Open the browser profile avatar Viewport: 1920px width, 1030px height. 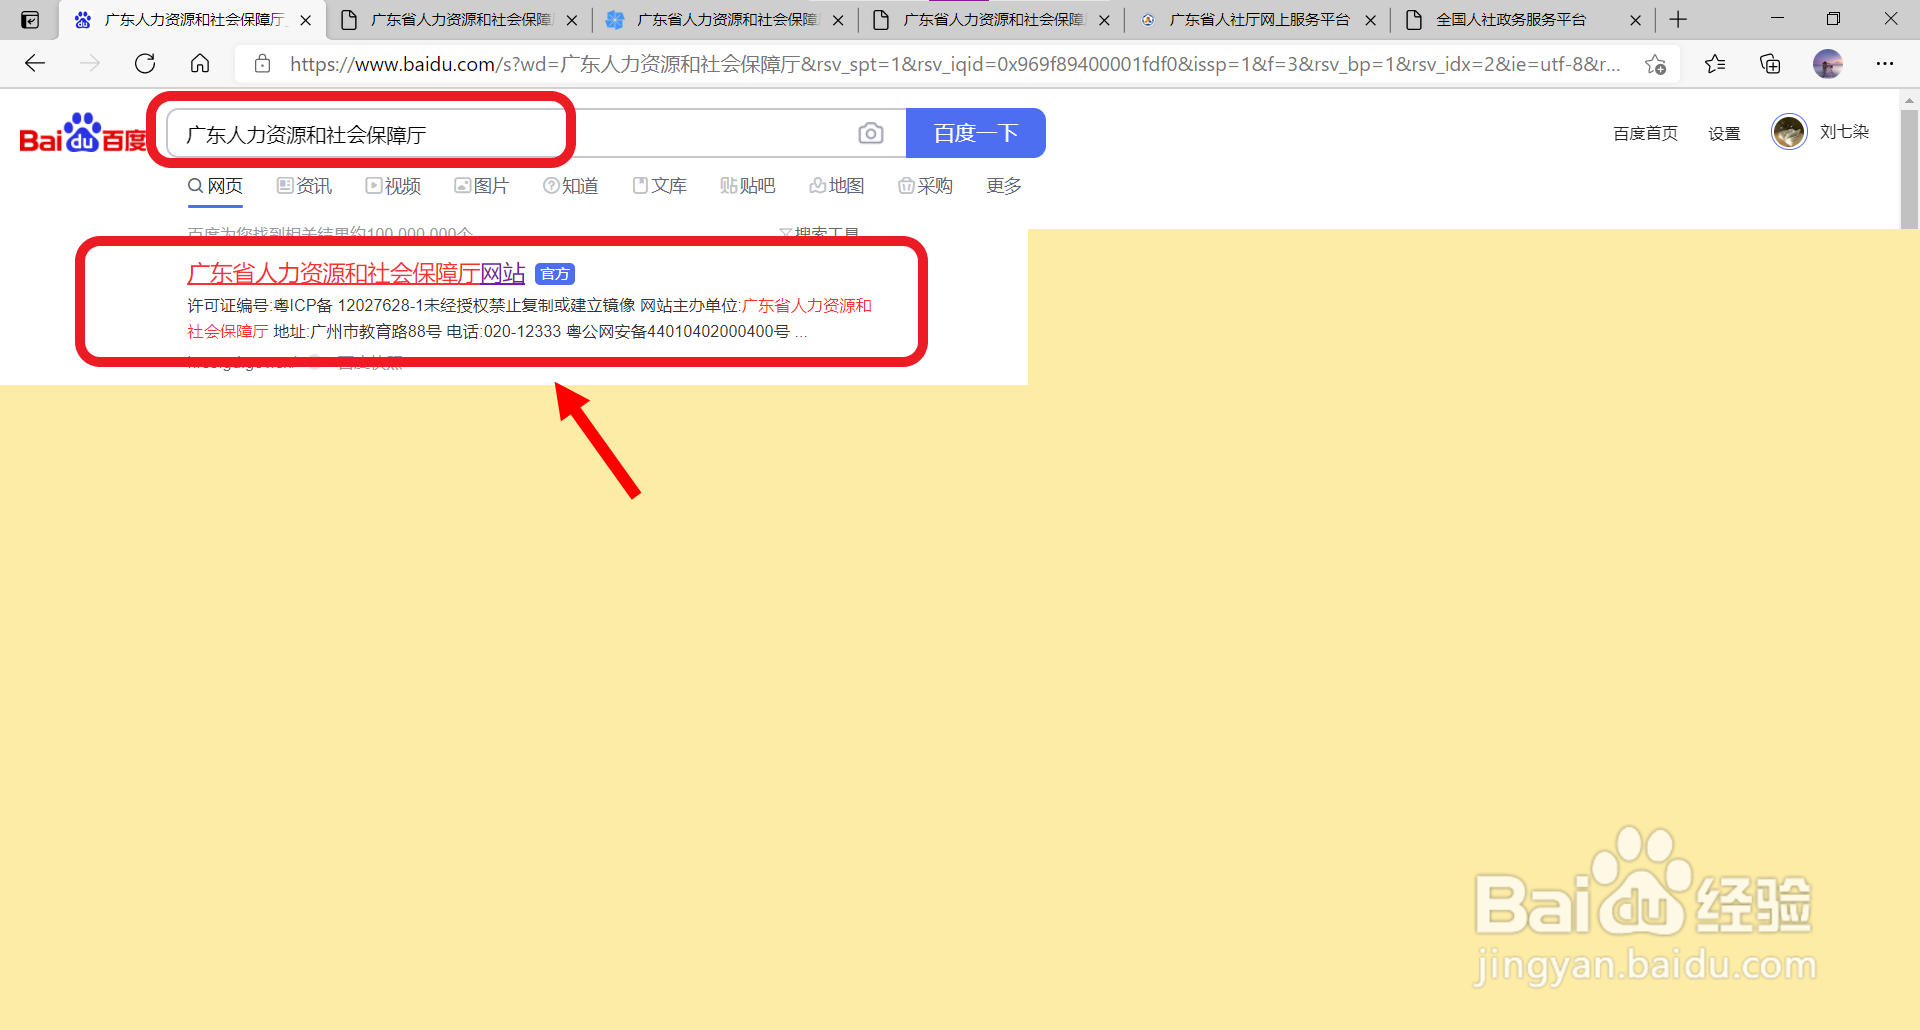click(1828, 64)
